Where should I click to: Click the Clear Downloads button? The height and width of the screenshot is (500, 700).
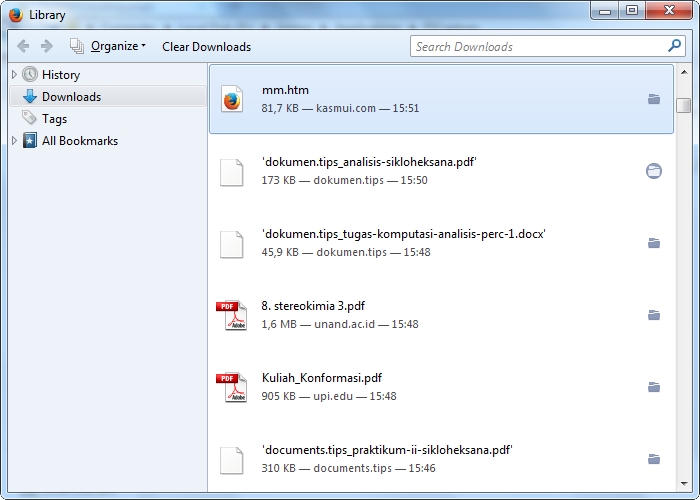pyautogui.click(x=206, y=46)
